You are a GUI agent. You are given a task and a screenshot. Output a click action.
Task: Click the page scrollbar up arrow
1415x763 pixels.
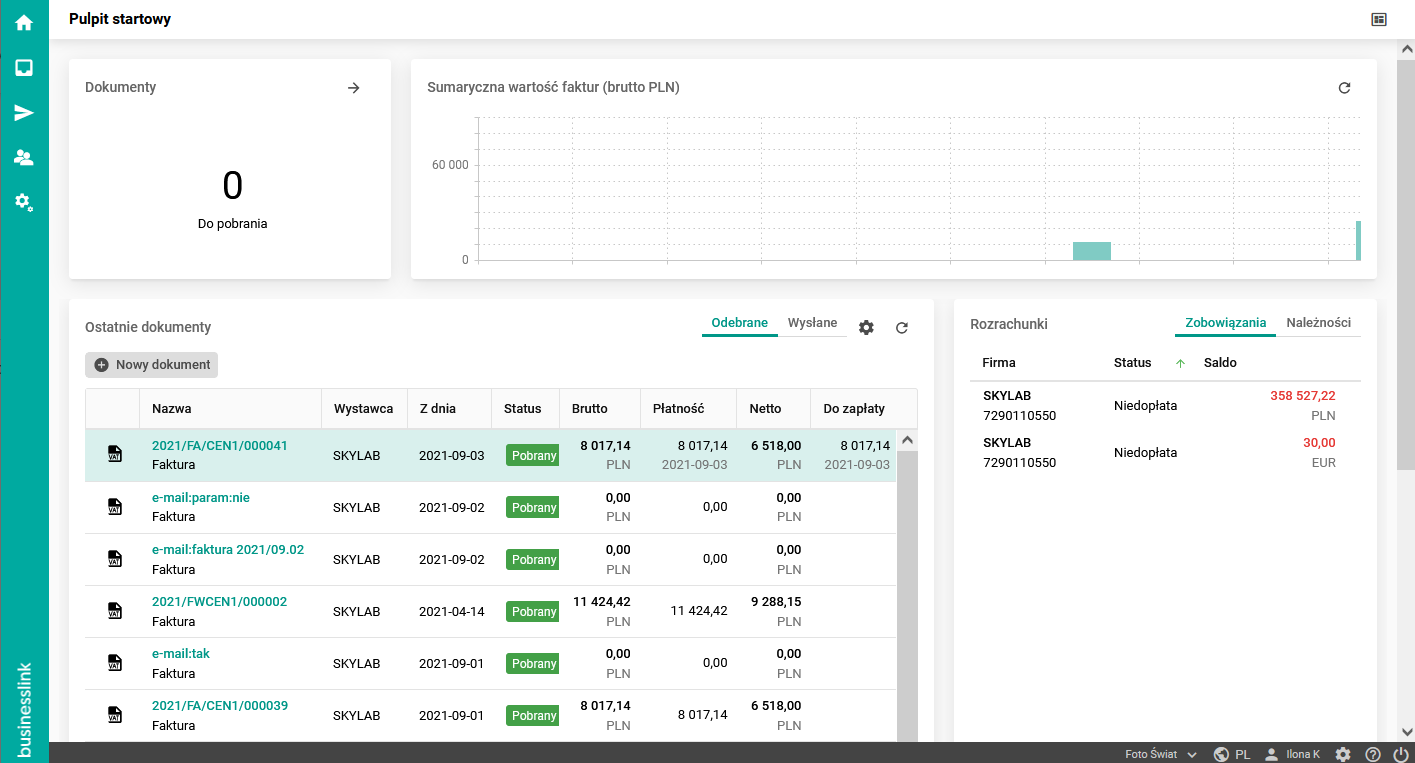click(x=1406, y=49)
